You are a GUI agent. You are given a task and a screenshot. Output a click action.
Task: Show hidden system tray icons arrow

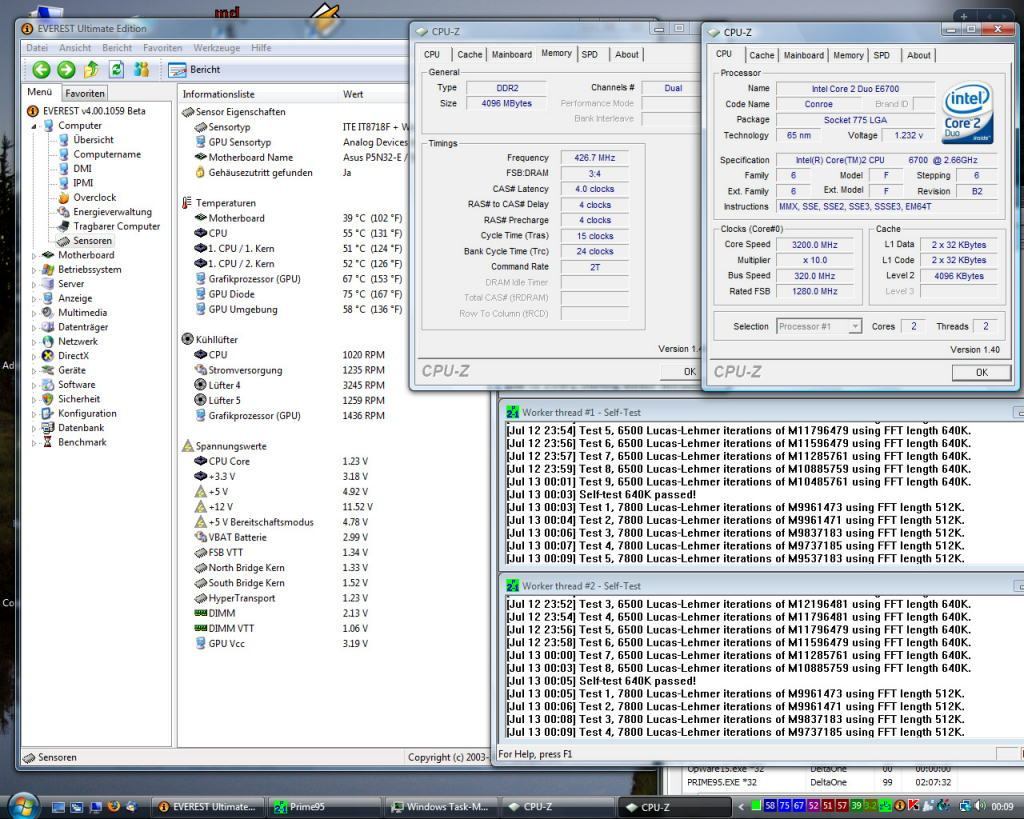point(741,807)
